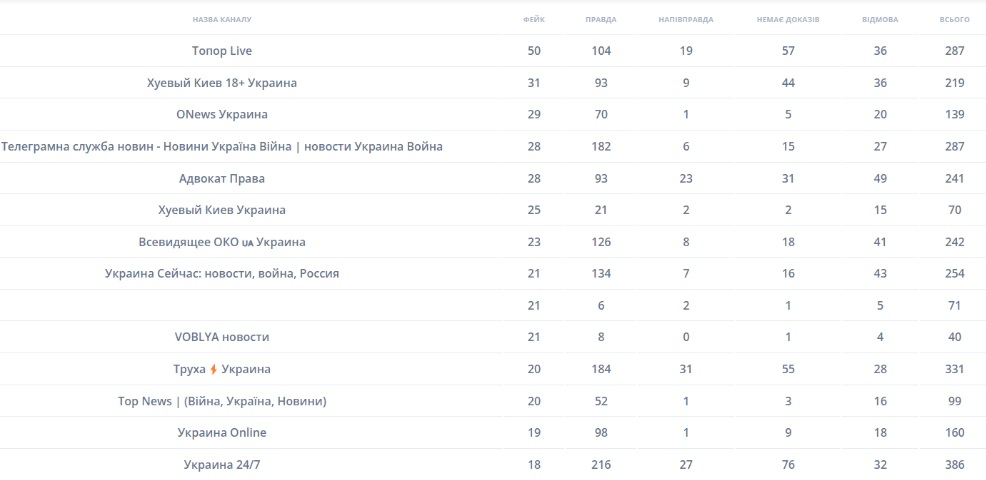986x480 pixels.
Task: Open Top News (Війна, Україна, Новини) channel
Action: pos(222,402)
